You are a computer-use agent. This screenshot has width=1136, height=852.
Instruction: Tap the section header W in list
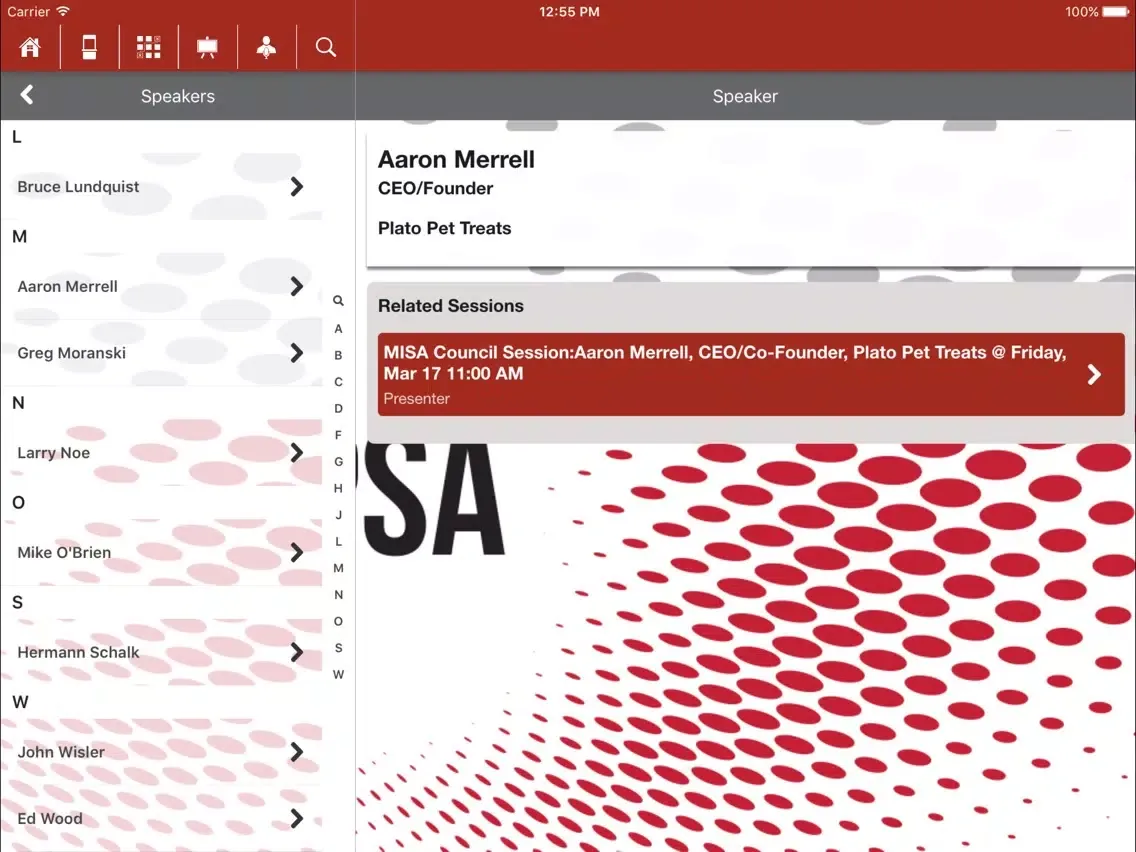pyautogui.click(x=20, y=702)
